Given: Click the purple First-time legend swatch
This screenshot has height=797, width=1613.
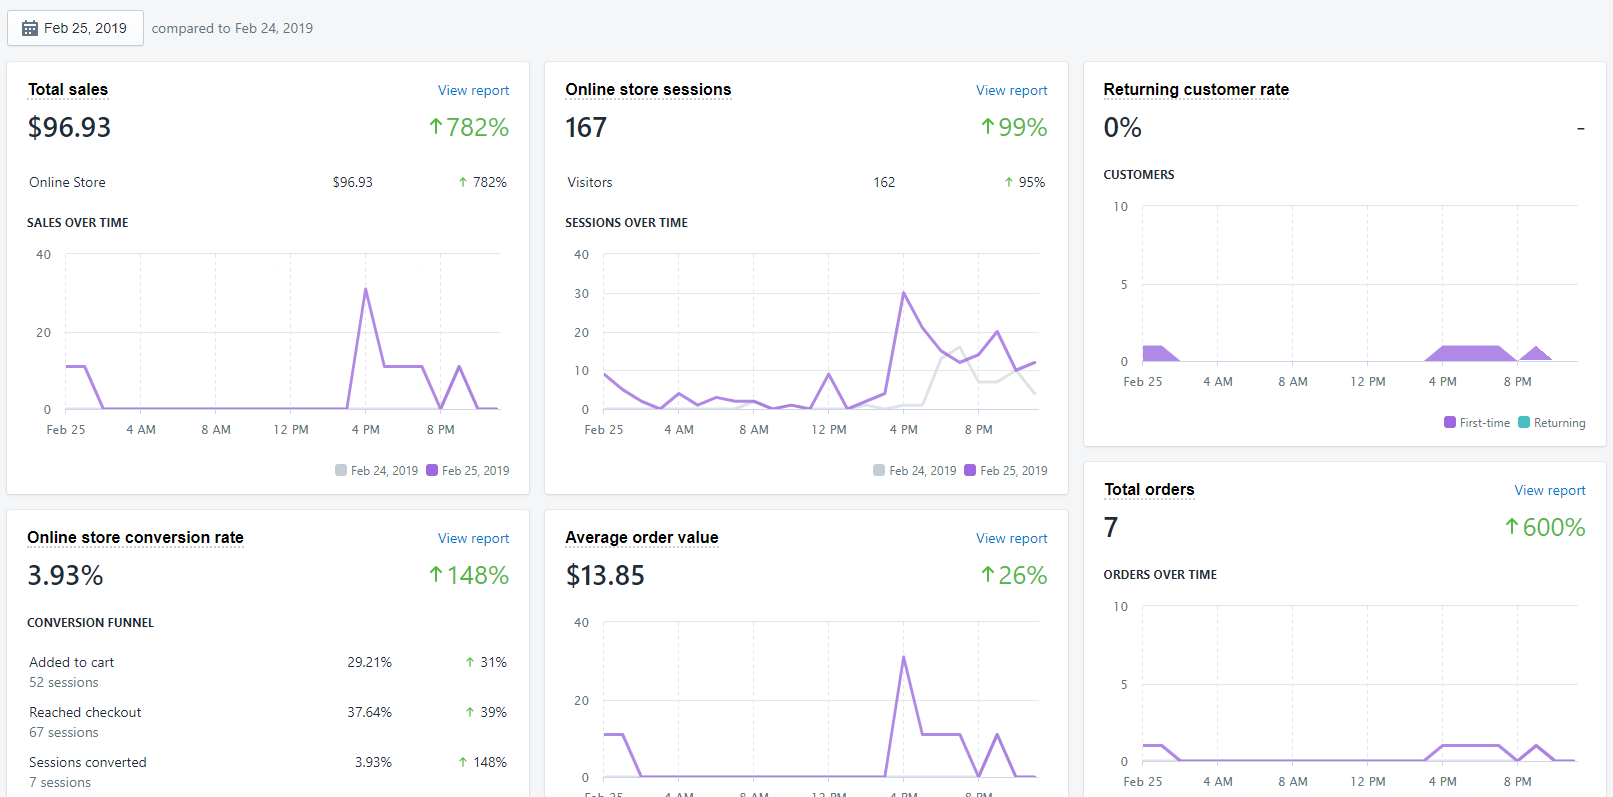Looking at the screenshot, I should (1450, 422).
